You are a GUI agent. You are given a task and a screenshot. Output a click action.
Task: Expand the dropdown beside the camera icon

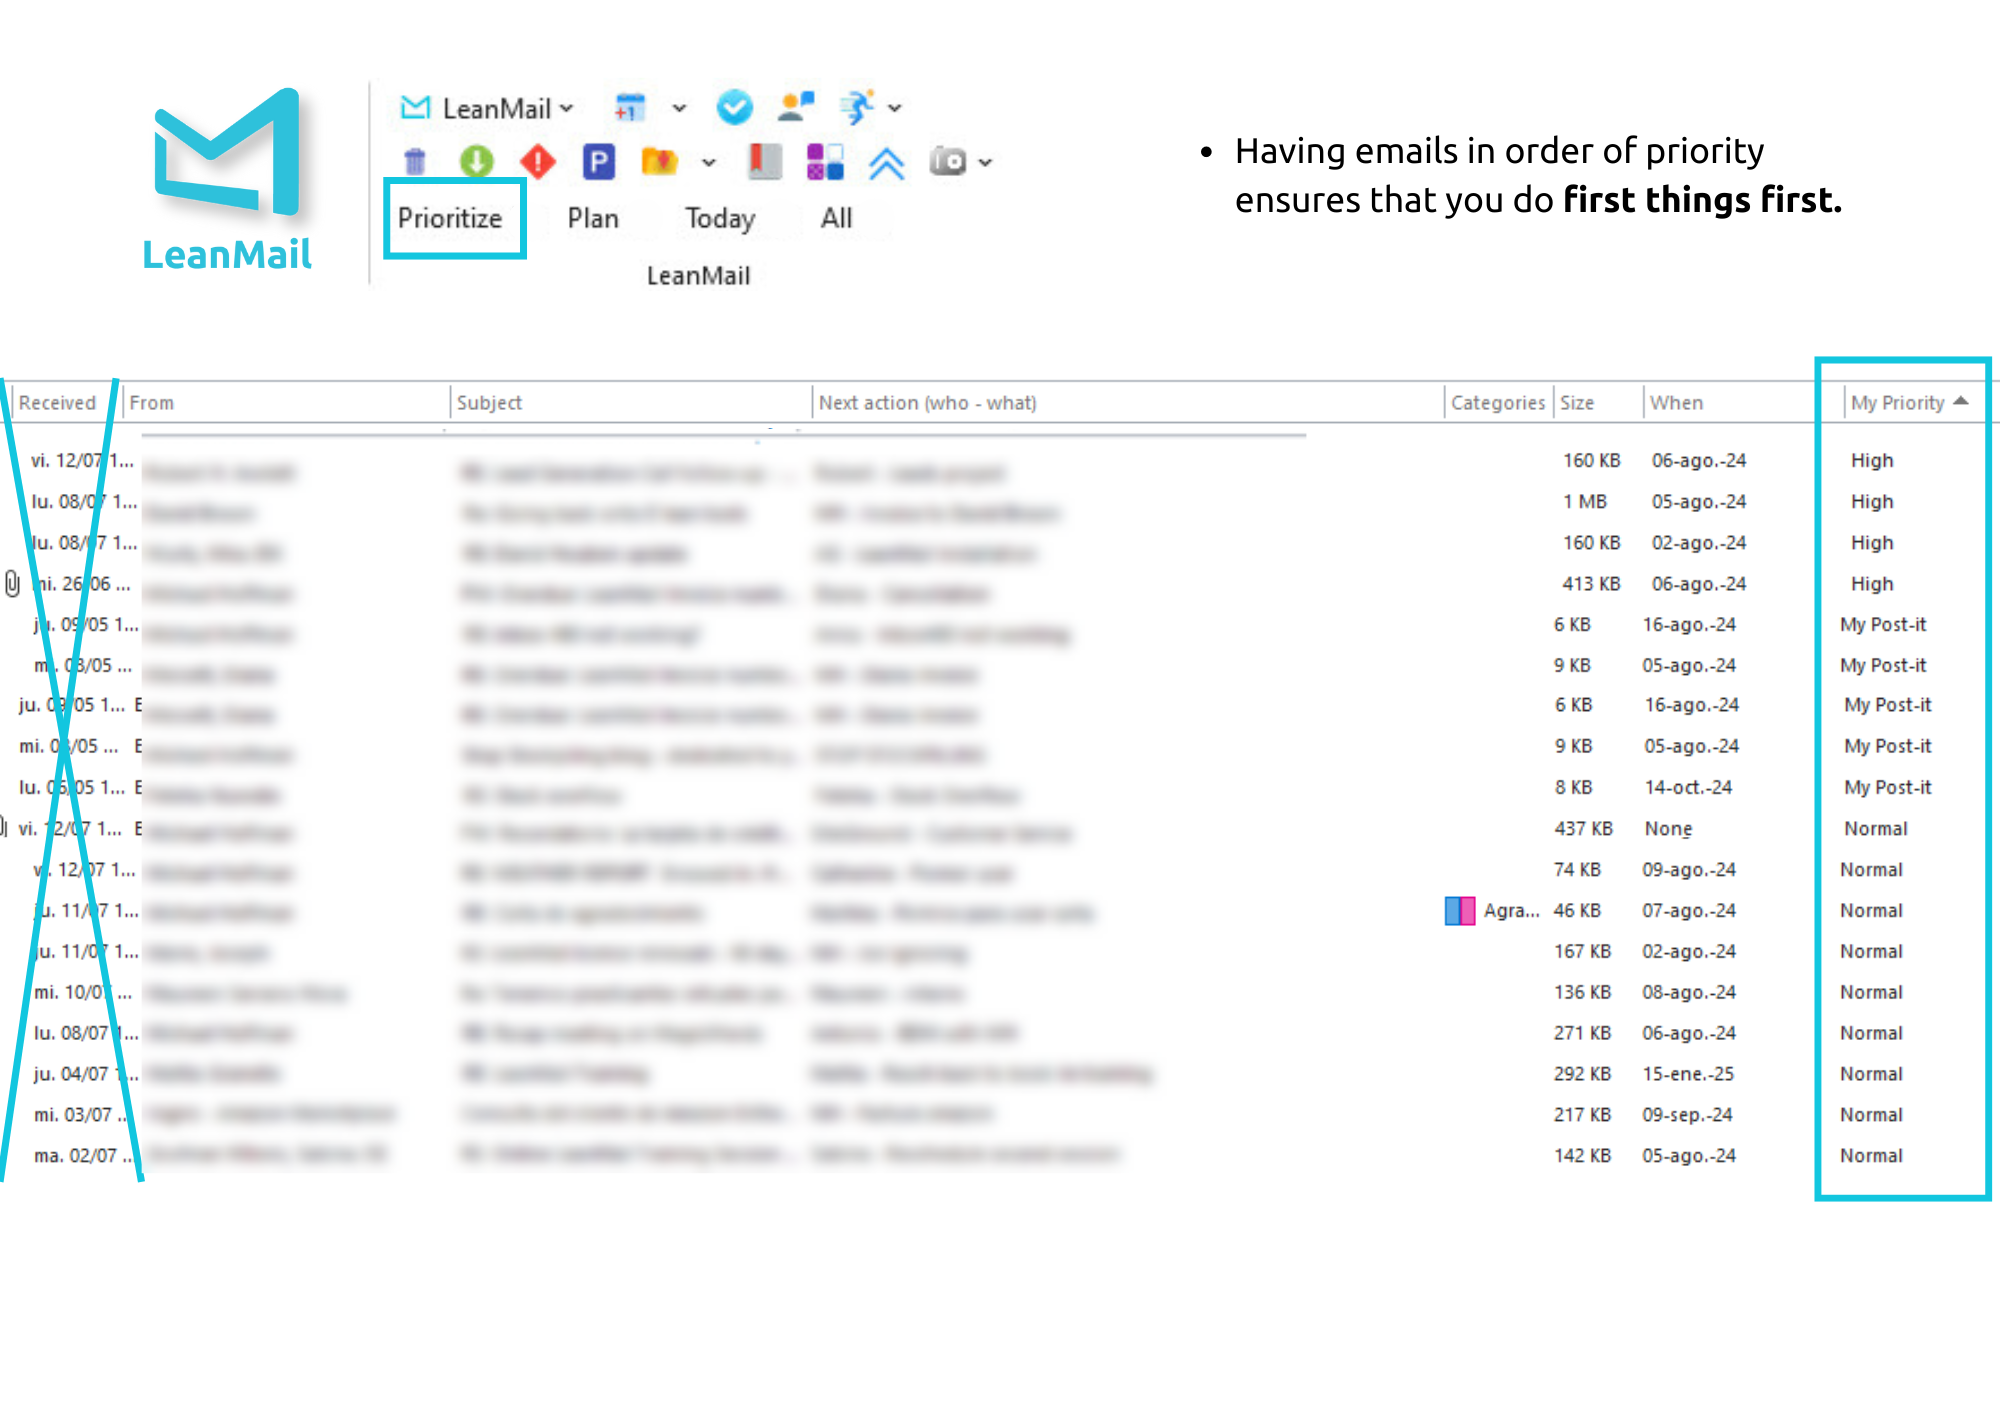click(985, 162)
